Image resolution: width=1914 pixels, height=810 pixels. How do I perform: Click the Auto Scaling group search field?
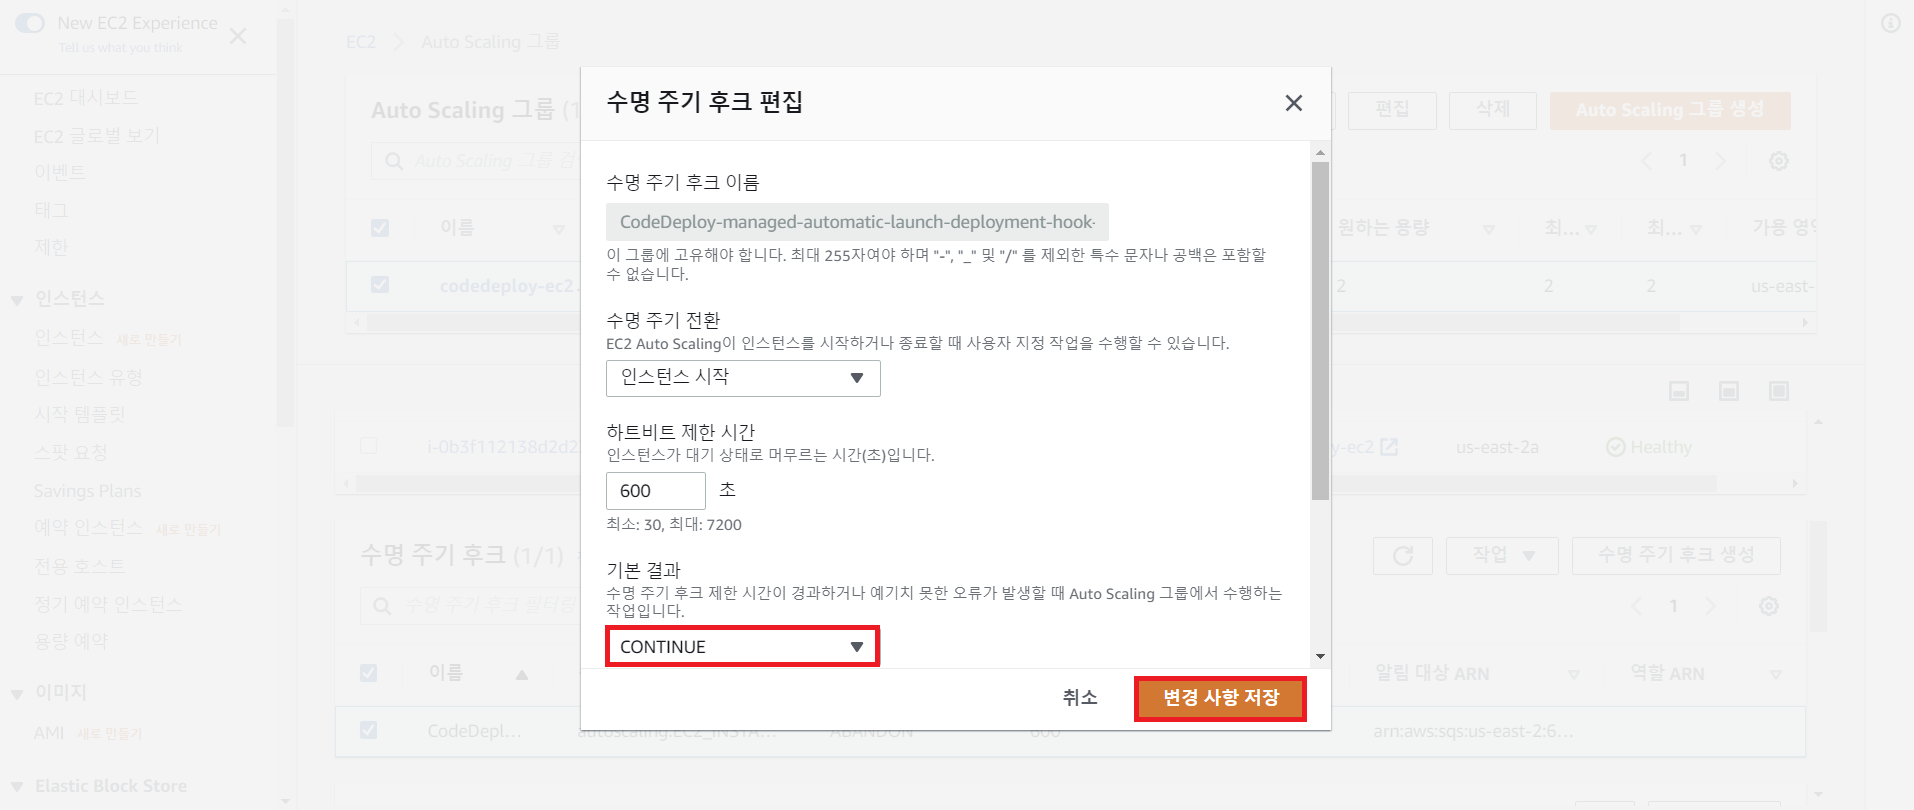click(x=476, y=161)
